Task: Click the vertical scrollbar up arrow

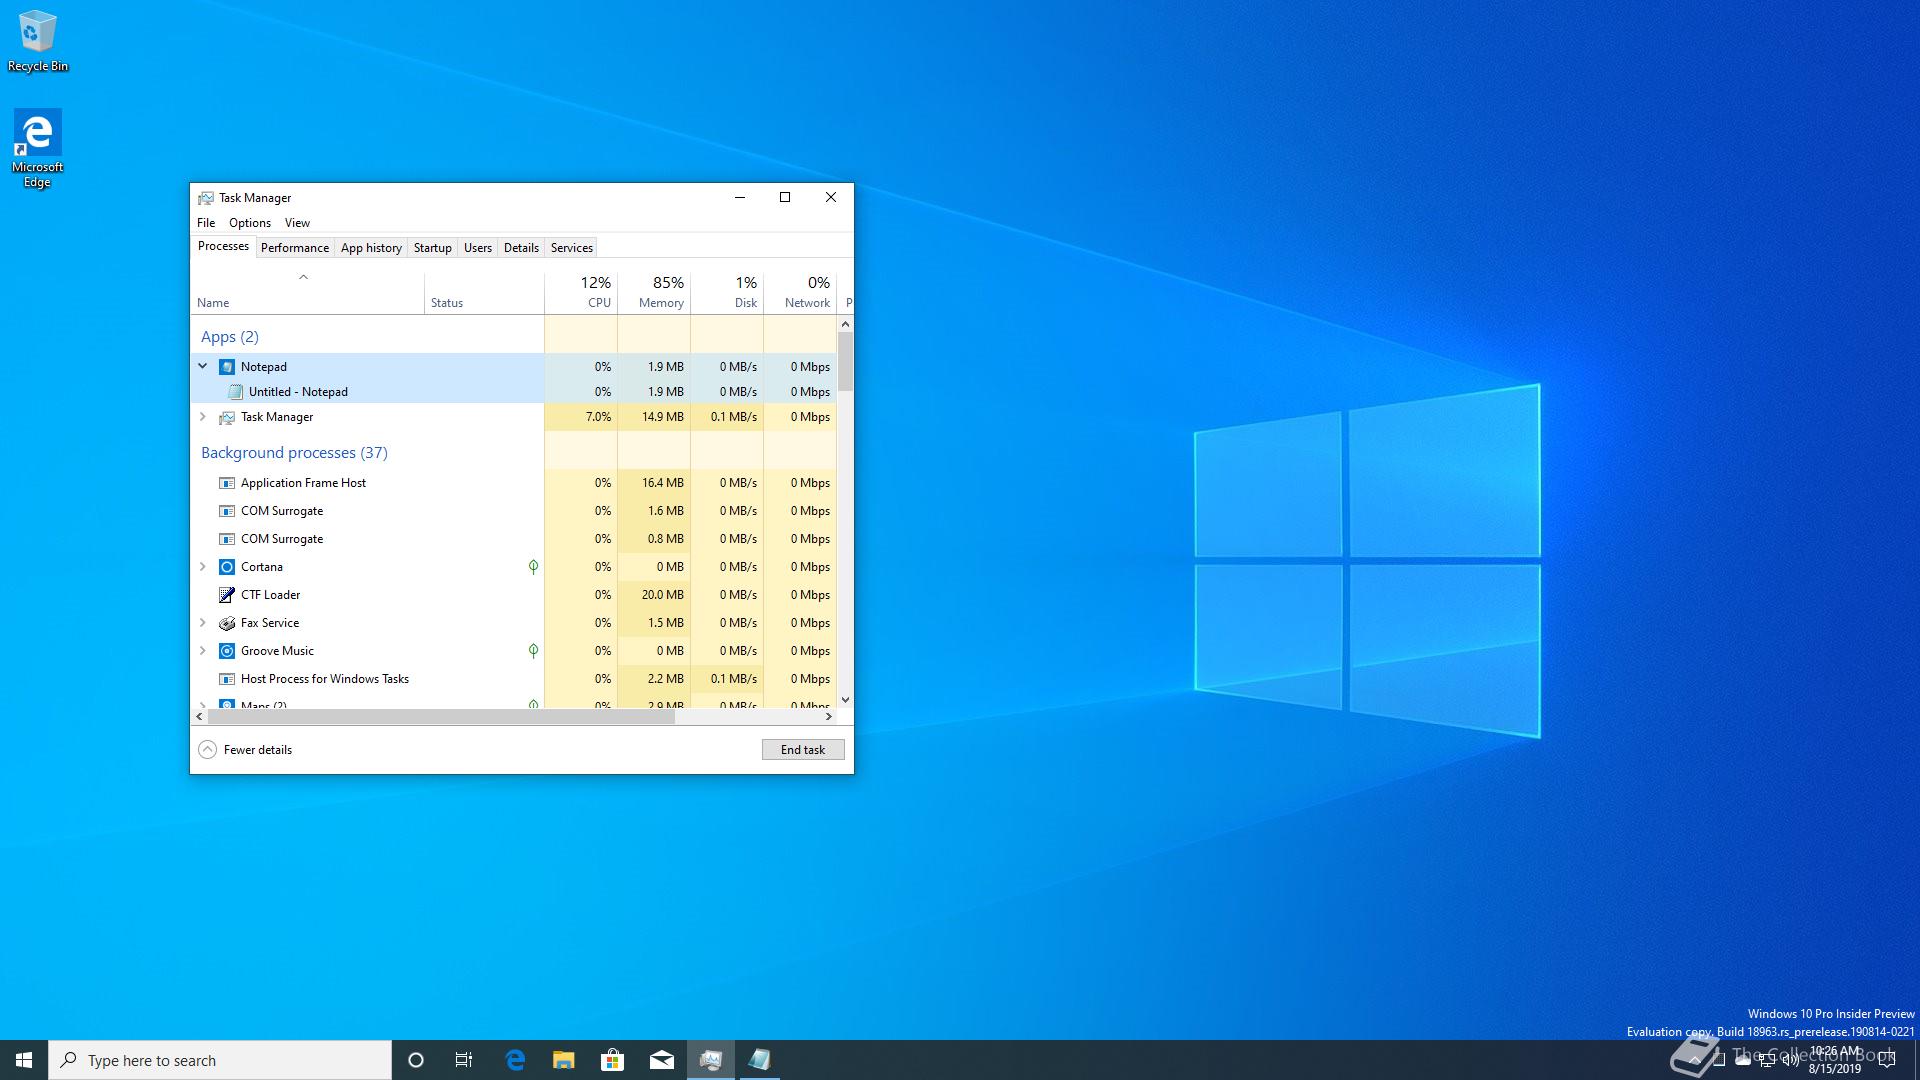Action: 846,324
